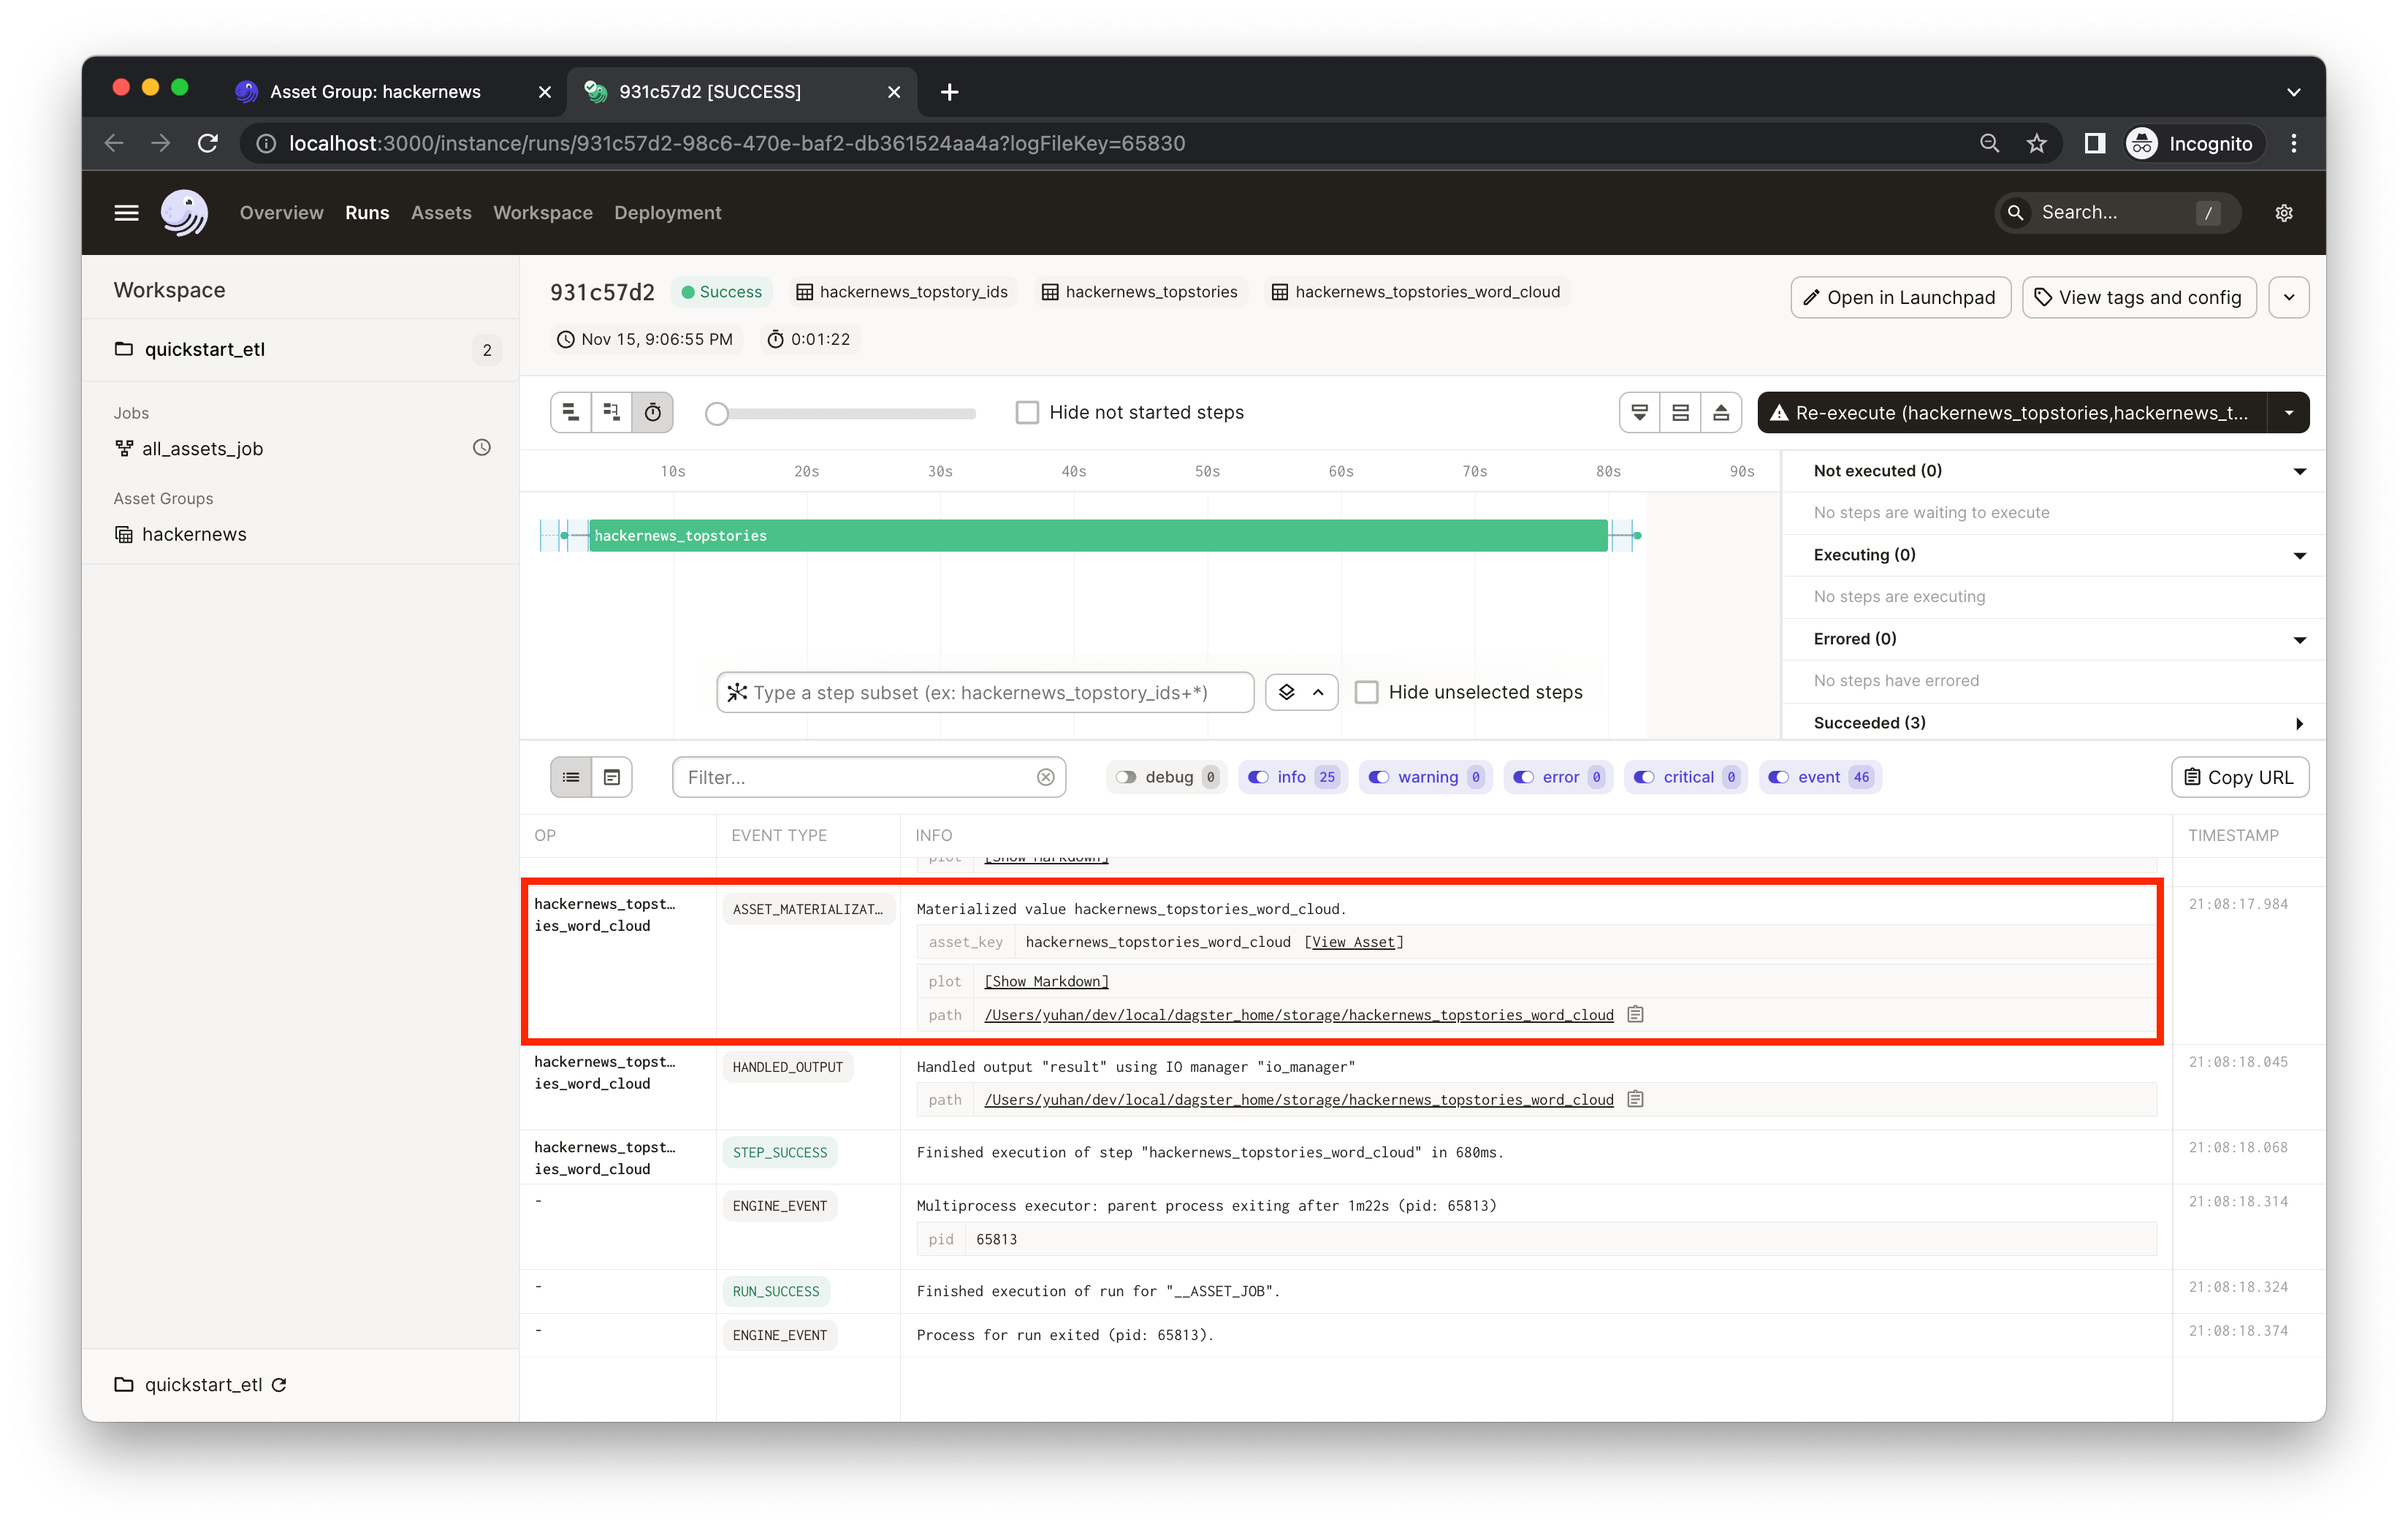This screenshot has width=2408, height=1530.
Task: Click the Open in Launchpad button
Action: [x=1900, y=297]
